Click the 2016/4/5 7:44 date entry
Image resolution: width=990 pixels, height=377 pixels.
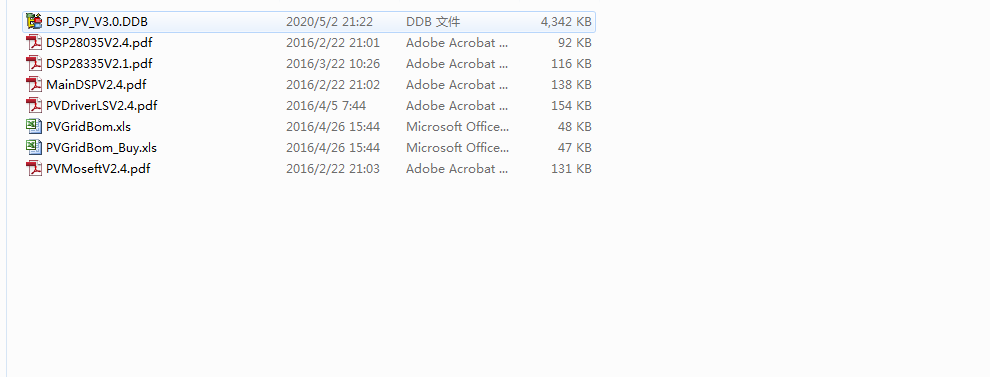coord(326,105)
